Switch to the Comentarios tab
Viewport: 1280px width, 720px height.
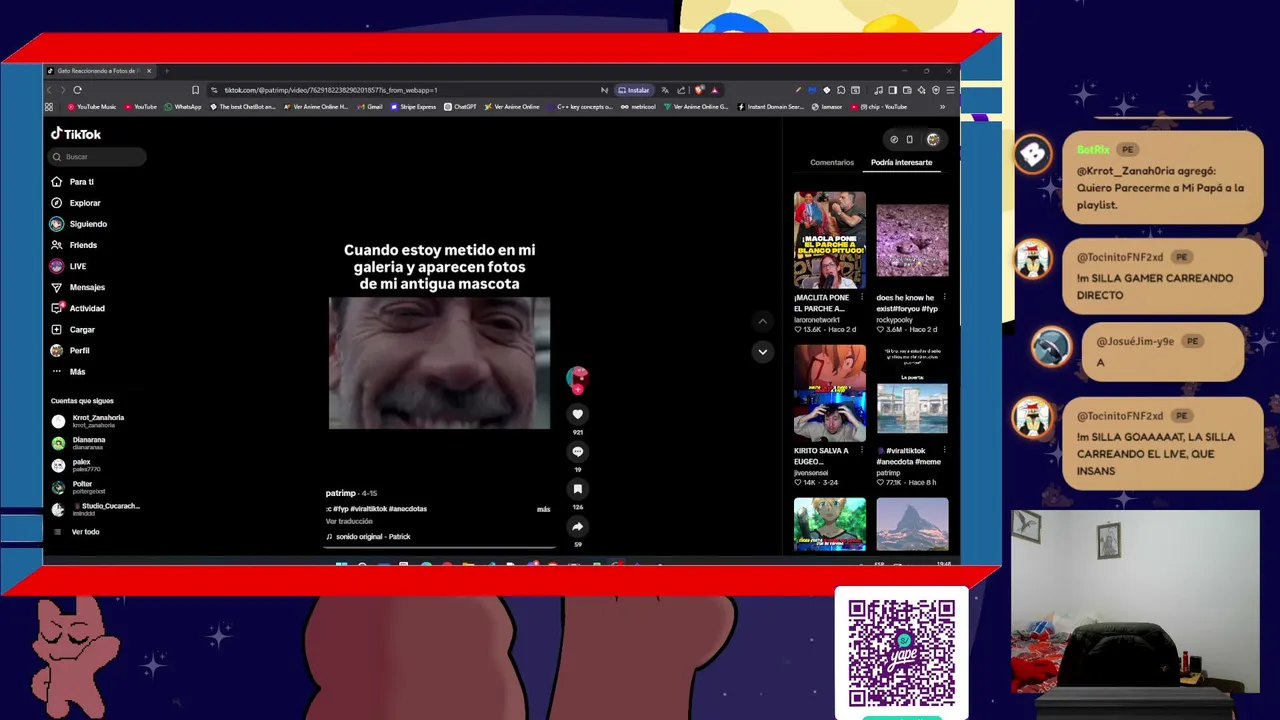pyautogui.click(x=832, y=162)
